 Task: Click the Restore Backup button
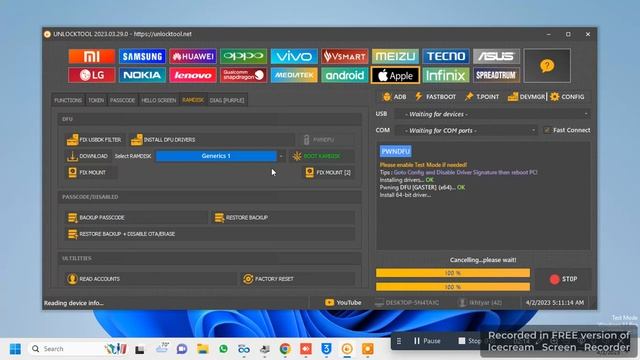283,218
